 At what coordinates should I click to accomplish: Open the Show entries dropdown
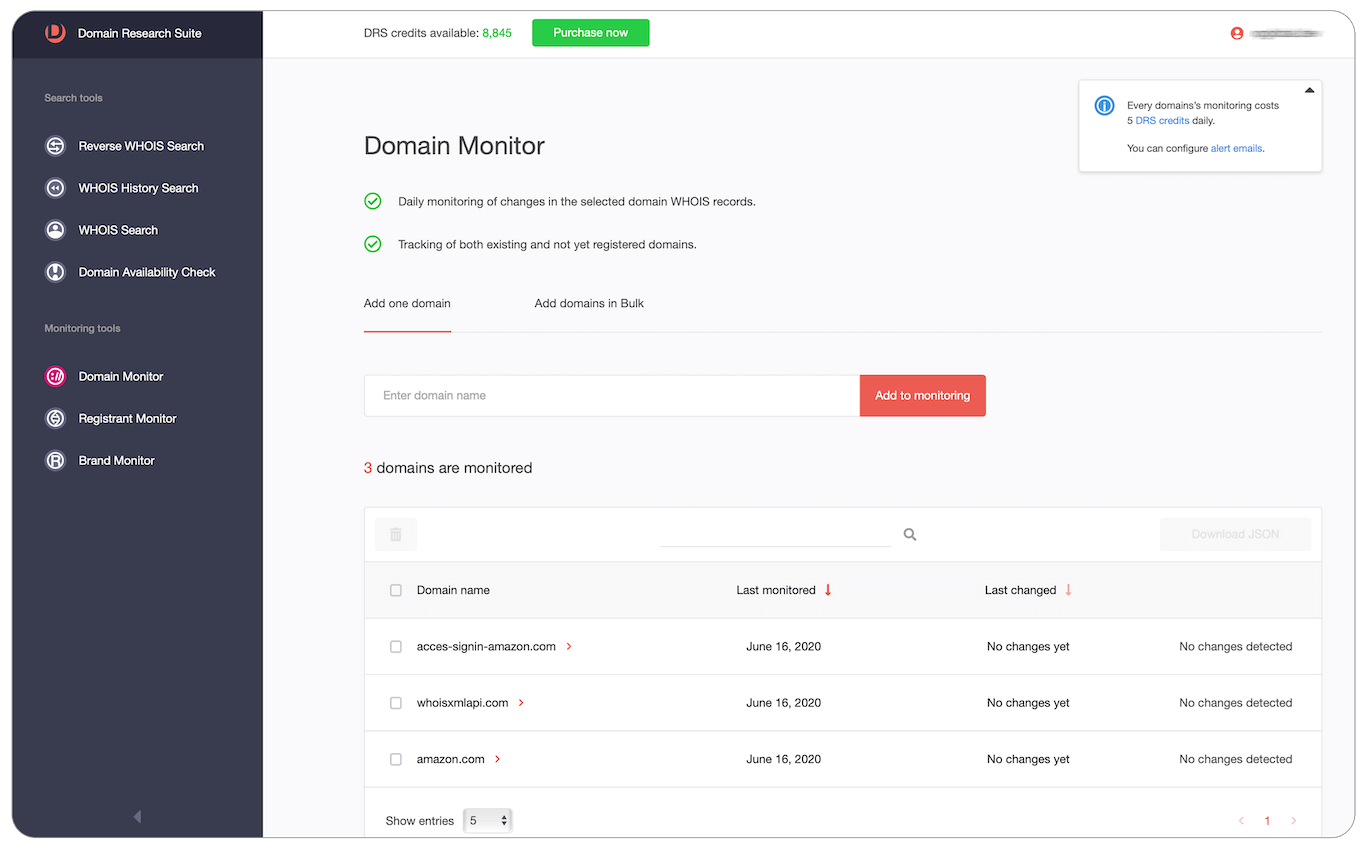click(x=488, y=821)
